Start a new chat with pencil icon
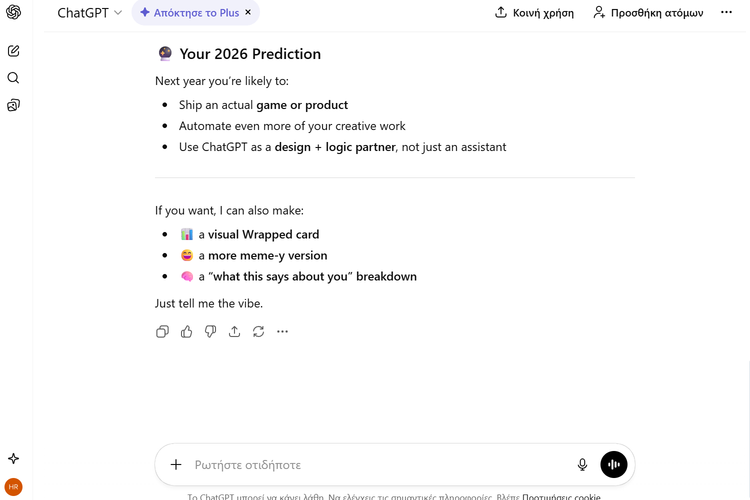 coord(13,51)
